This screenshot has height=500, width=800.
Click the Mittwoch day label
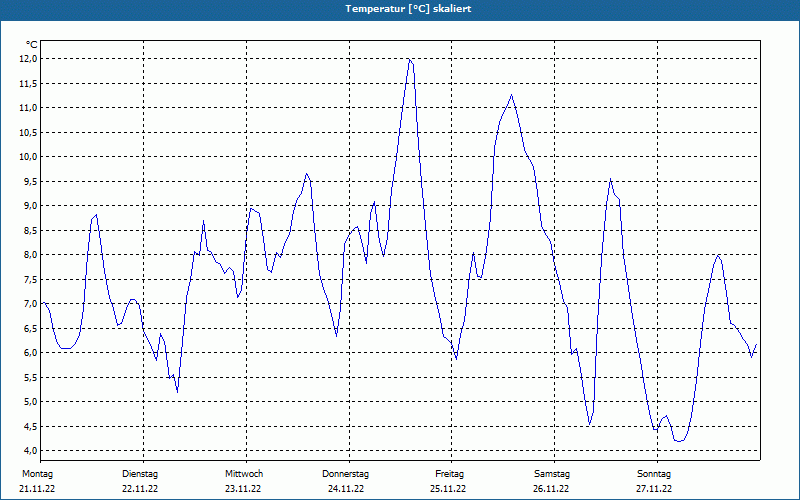244,474
